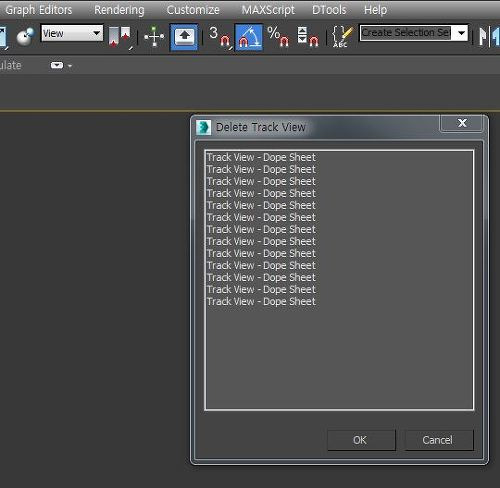Open the View reference coordinate dropdown
The image size is (500, 488).
(x=72, y=33)
